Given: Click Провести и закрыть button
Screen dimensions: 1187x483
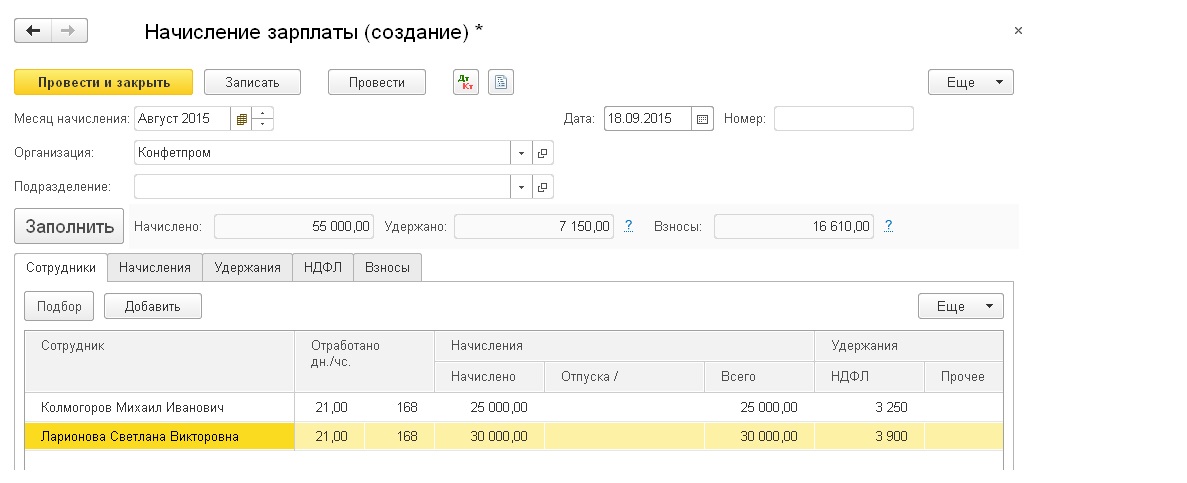Looking at the screenshot, I should coord(104,83).
